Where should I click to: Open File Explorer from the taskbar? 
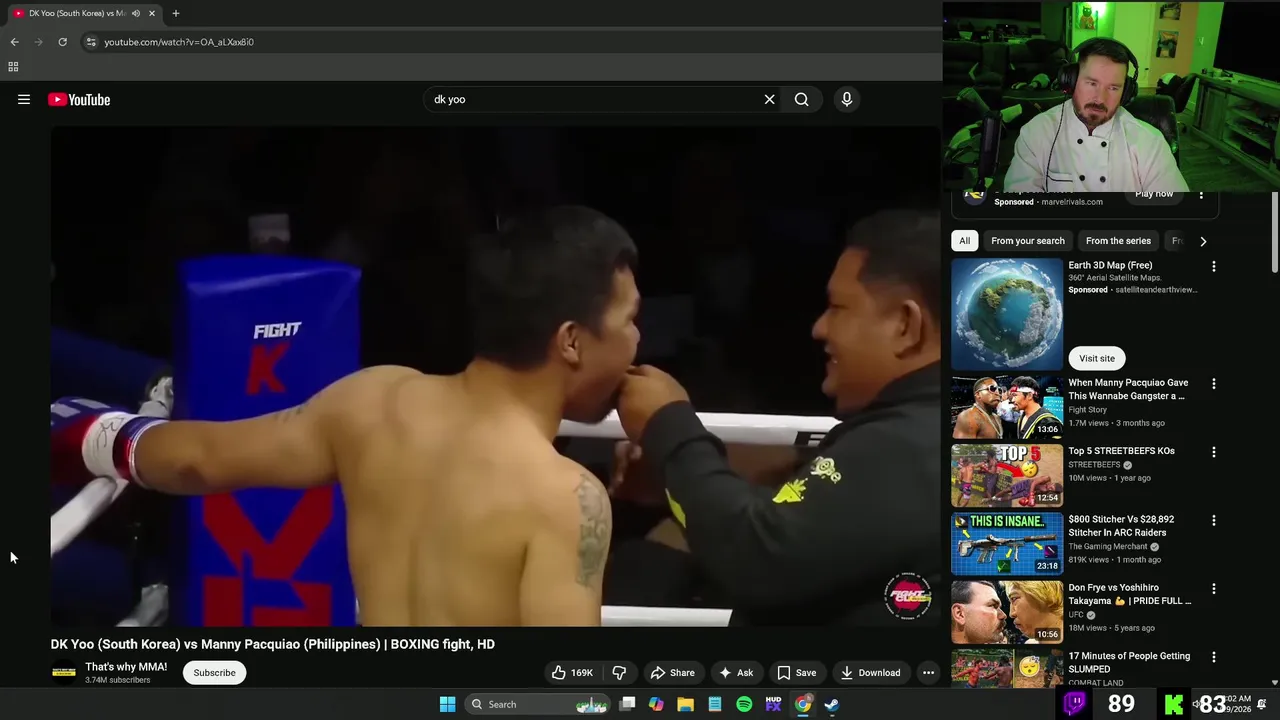tap(685, 704)
